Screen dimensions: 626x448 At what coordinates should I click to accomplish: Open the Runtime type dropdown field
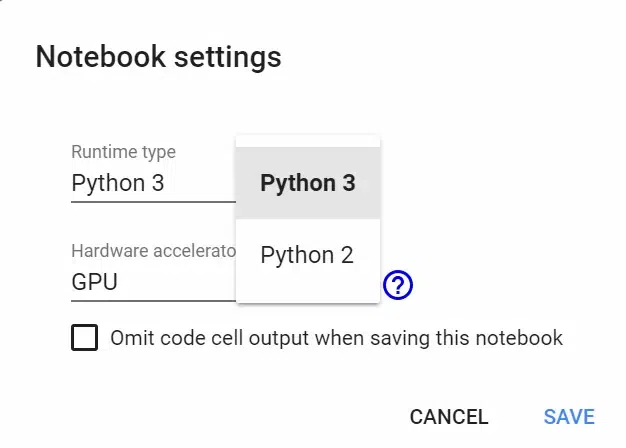click(x=152, y=184)
